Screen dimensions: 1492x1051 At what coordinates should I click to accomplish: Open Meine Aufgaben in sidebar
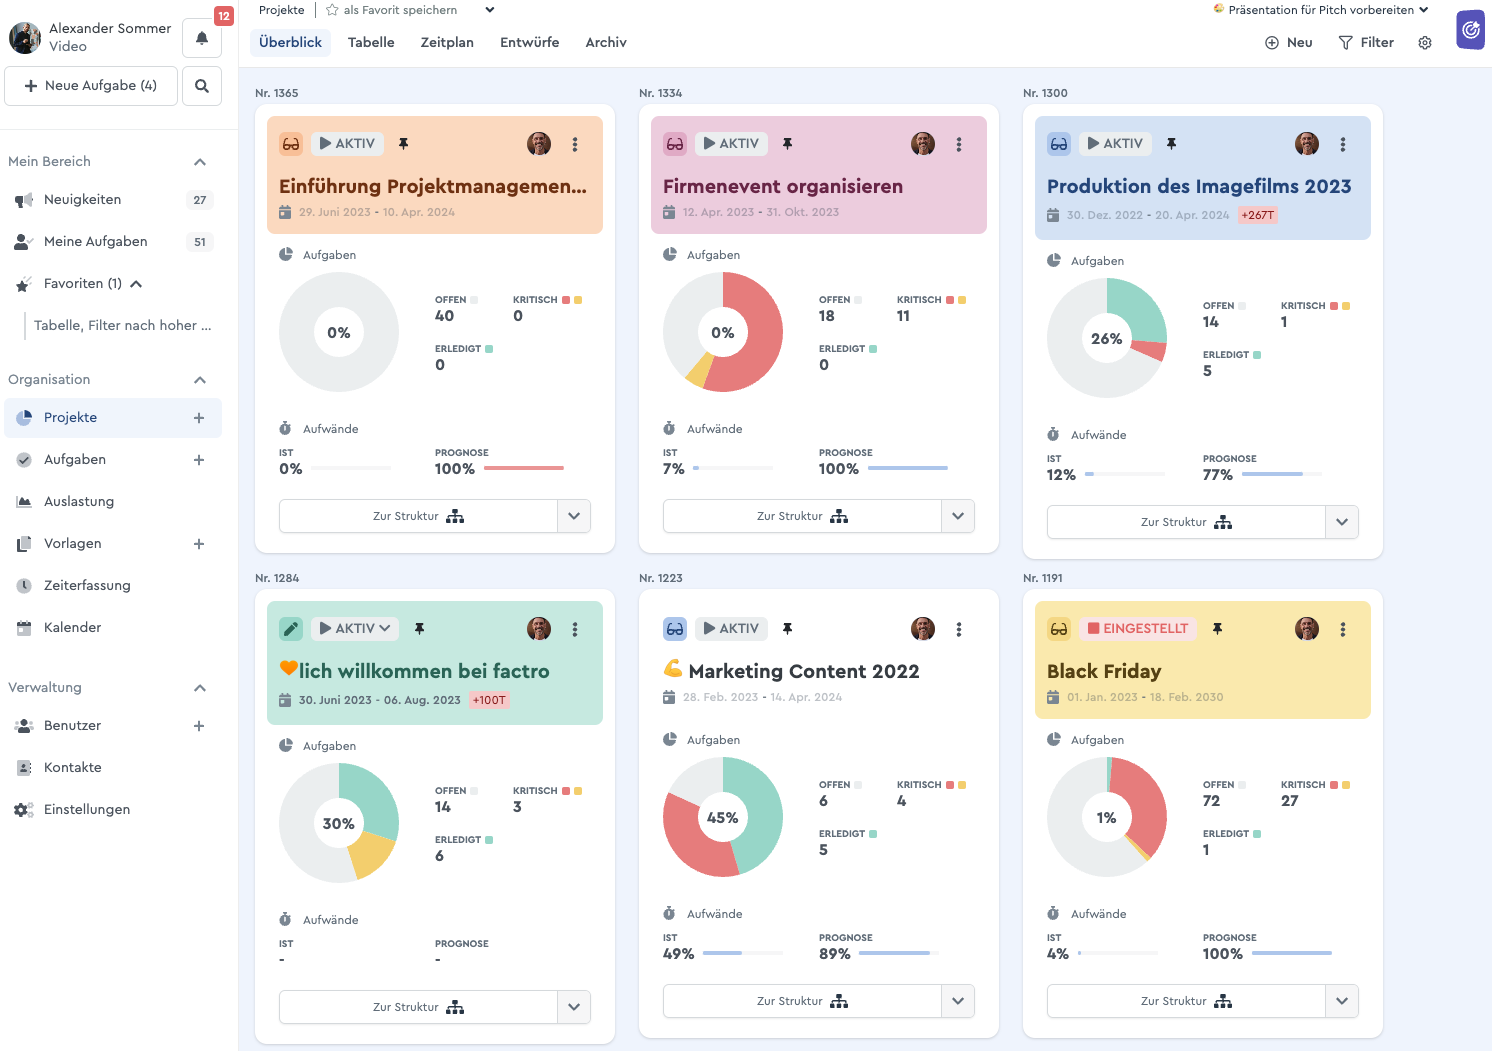(x=113, y=242)
